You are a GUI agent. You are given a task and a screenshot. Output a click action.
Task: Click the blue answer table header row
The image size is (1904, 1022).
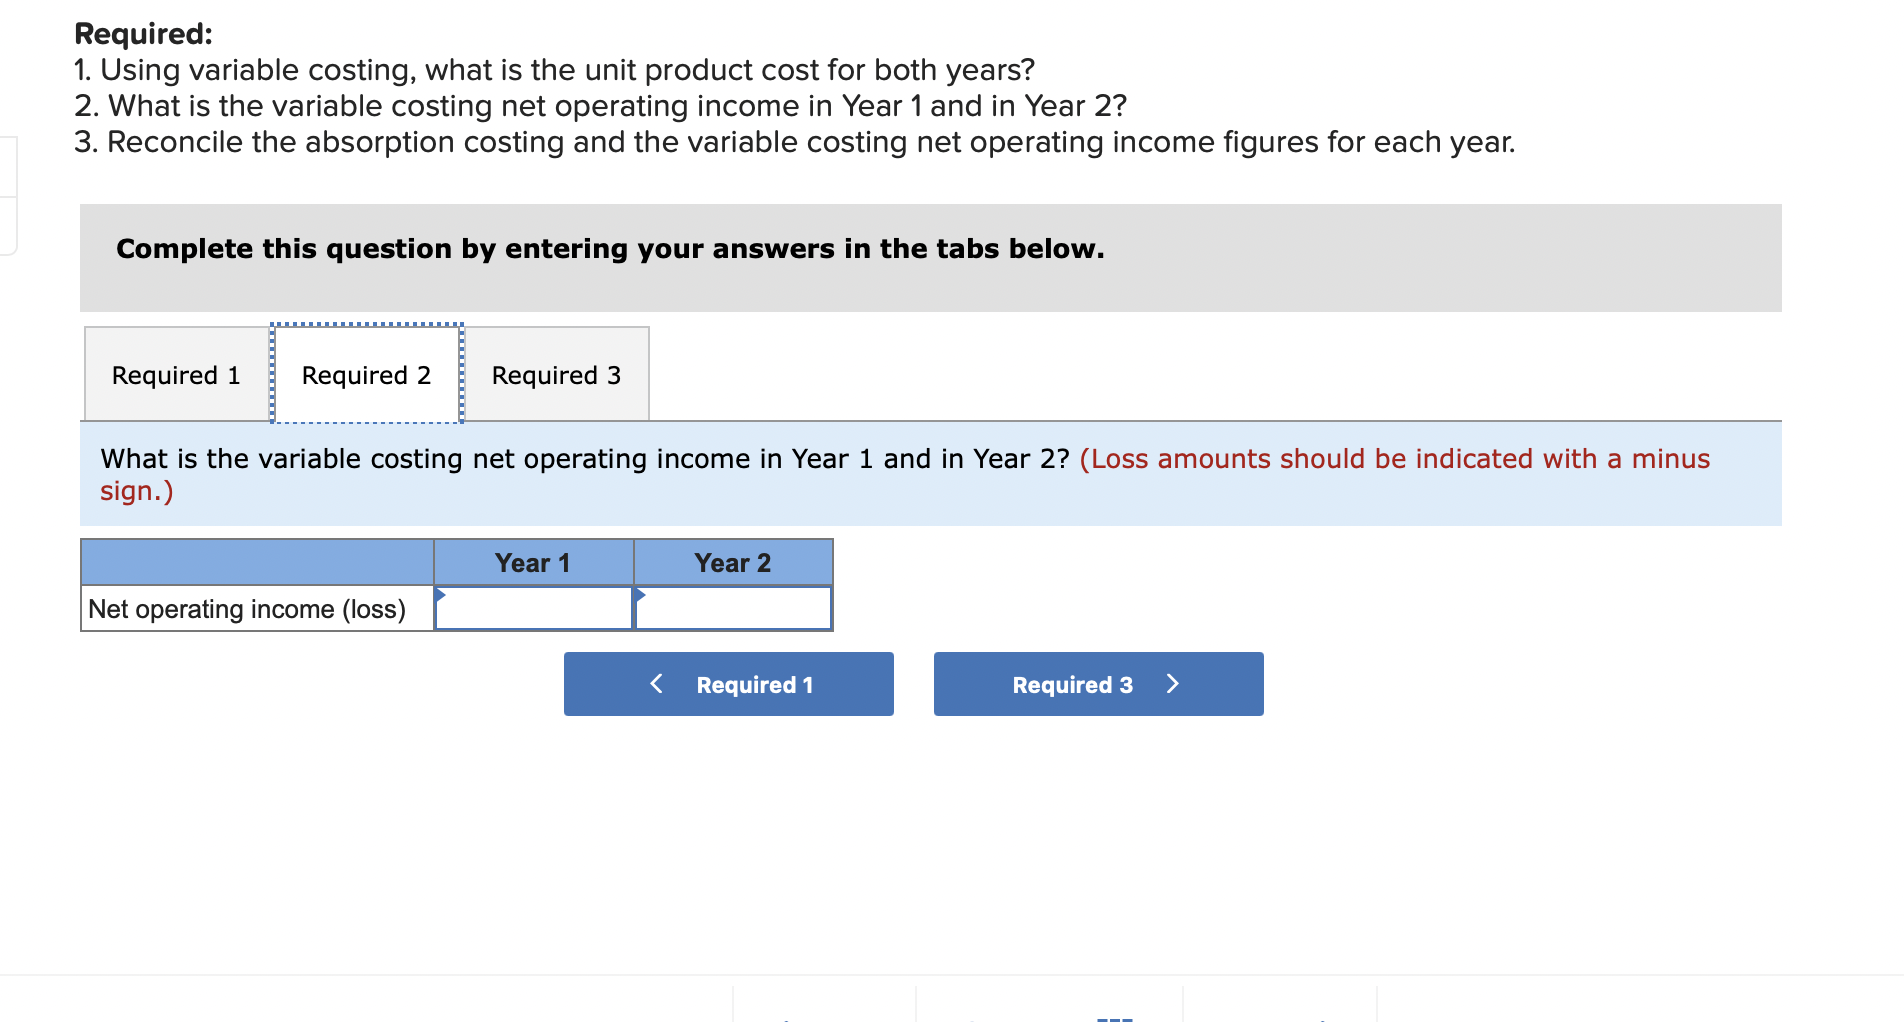[456, 562]
